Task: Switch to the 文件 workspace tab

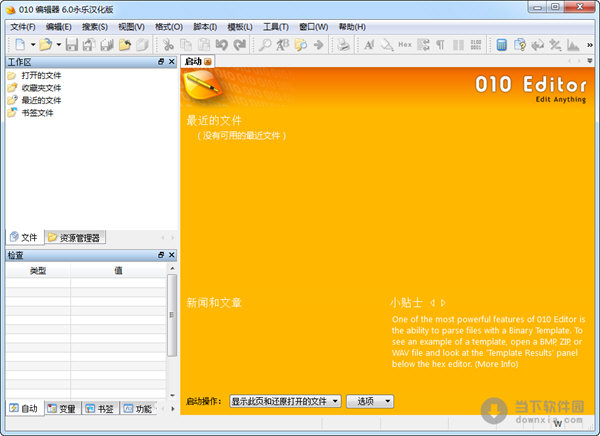Action: tap(25, 237)
